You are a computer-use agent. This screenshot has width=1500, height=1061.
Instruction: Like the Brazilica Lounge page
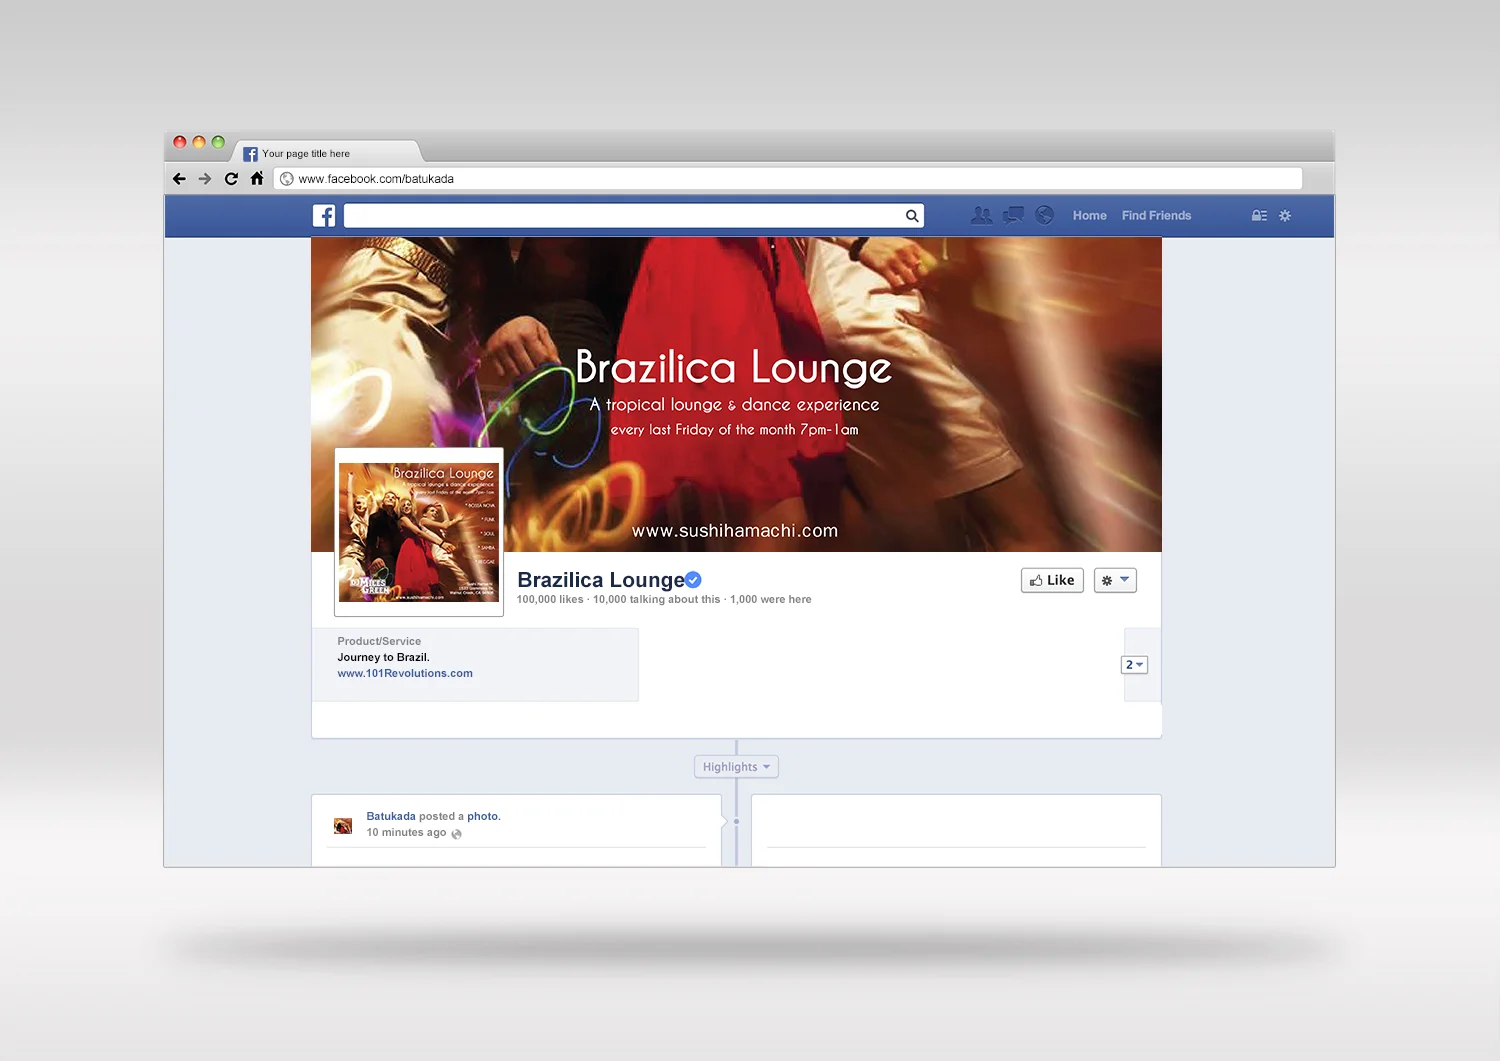1052,580
